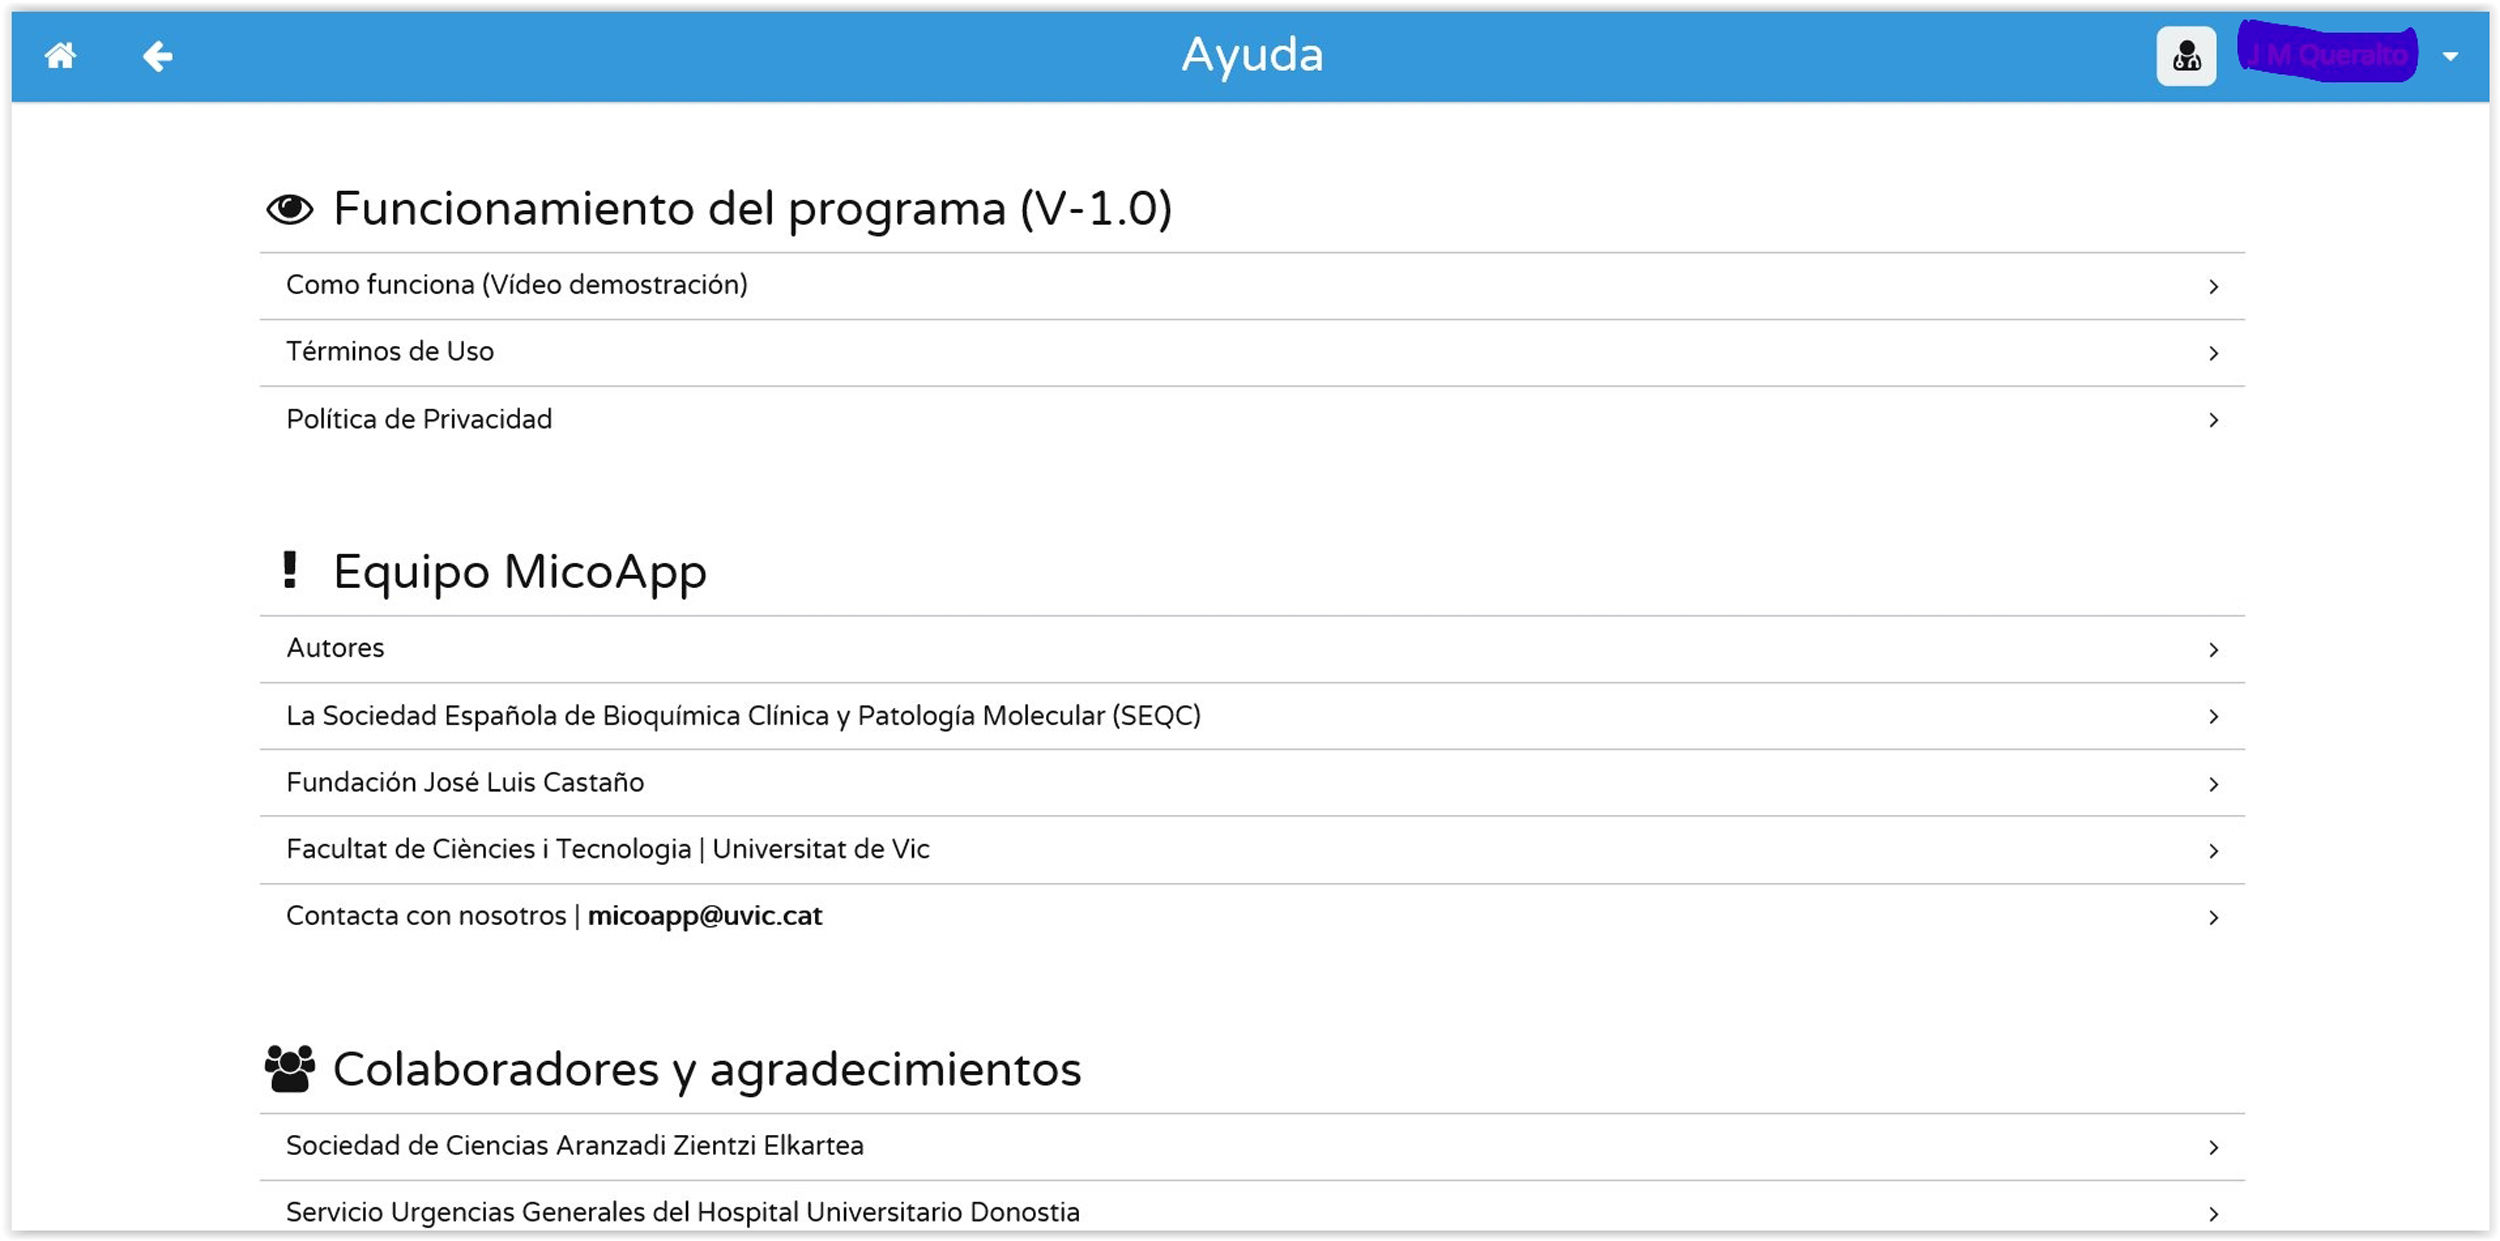Image resolution: width=2500 pixels, height=1241 pixels.
Task: Click the exclamation icon beside Equipo MicoApp
Action: [x=290, y=571]
